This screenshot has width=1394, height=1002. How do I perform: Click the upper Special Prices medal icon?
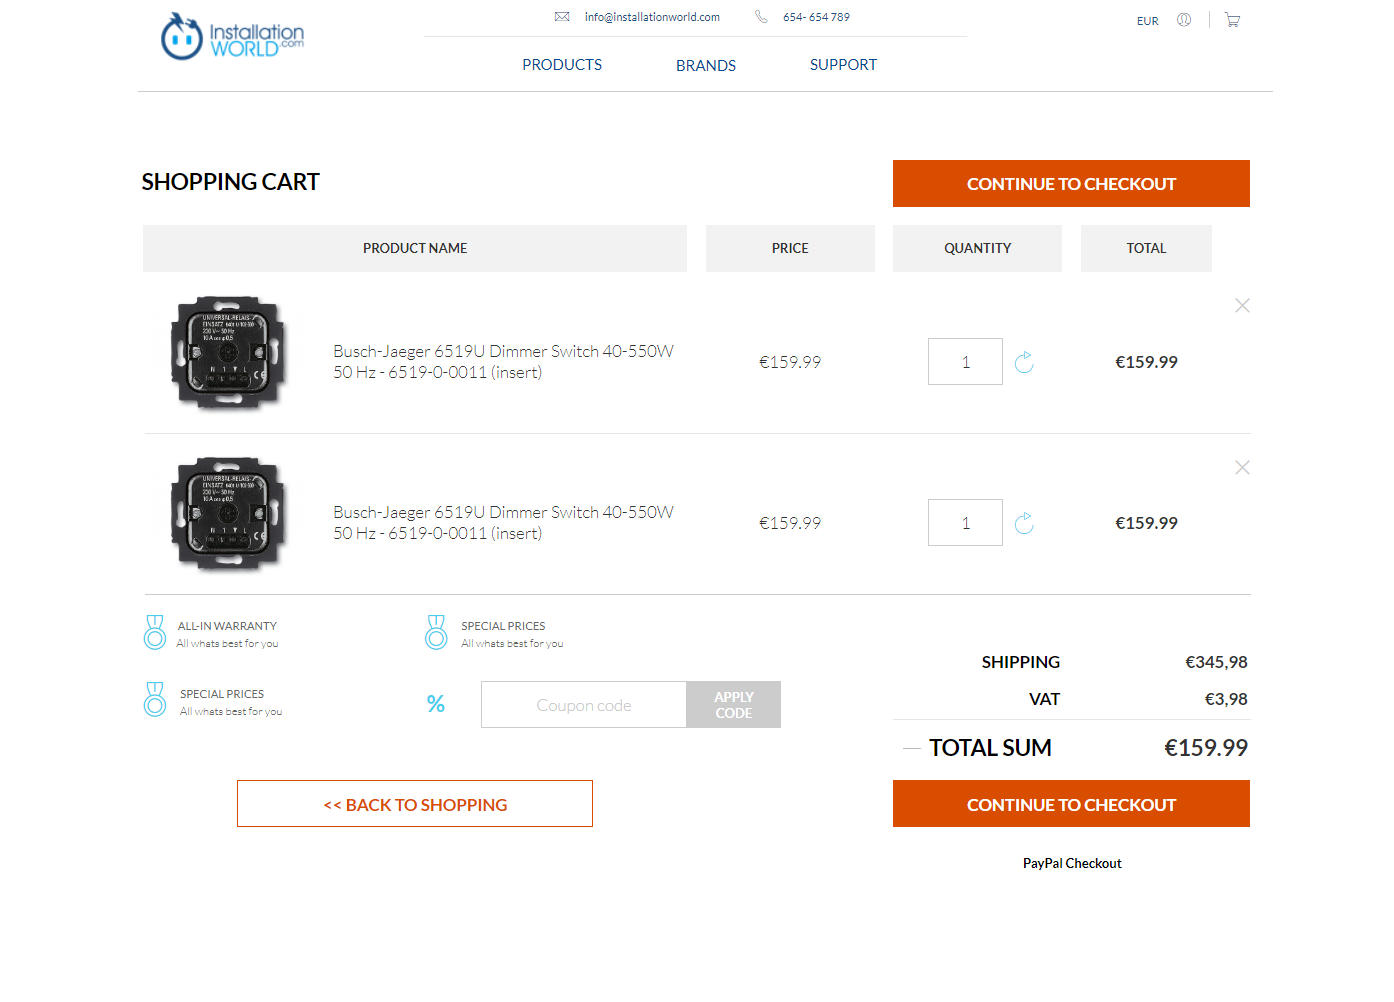436,632
